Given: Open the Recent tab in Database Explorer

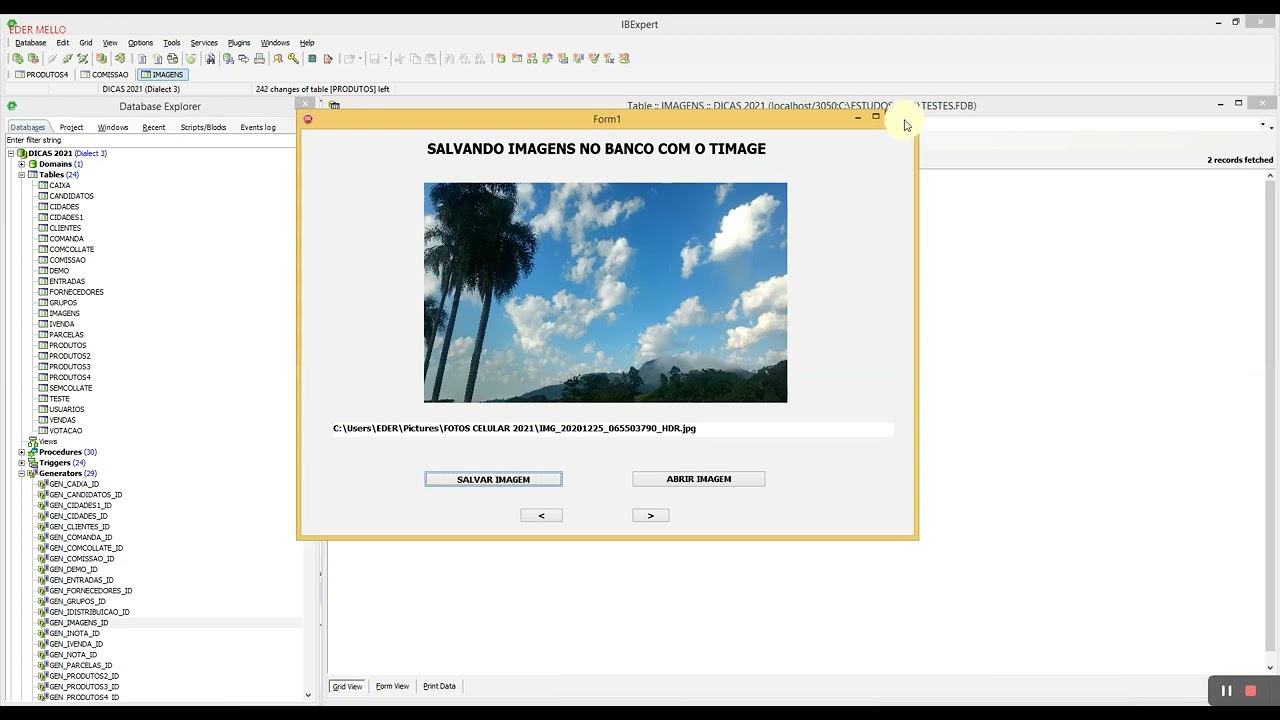Looking at the screenshot, I should click(x=154, y=127).
